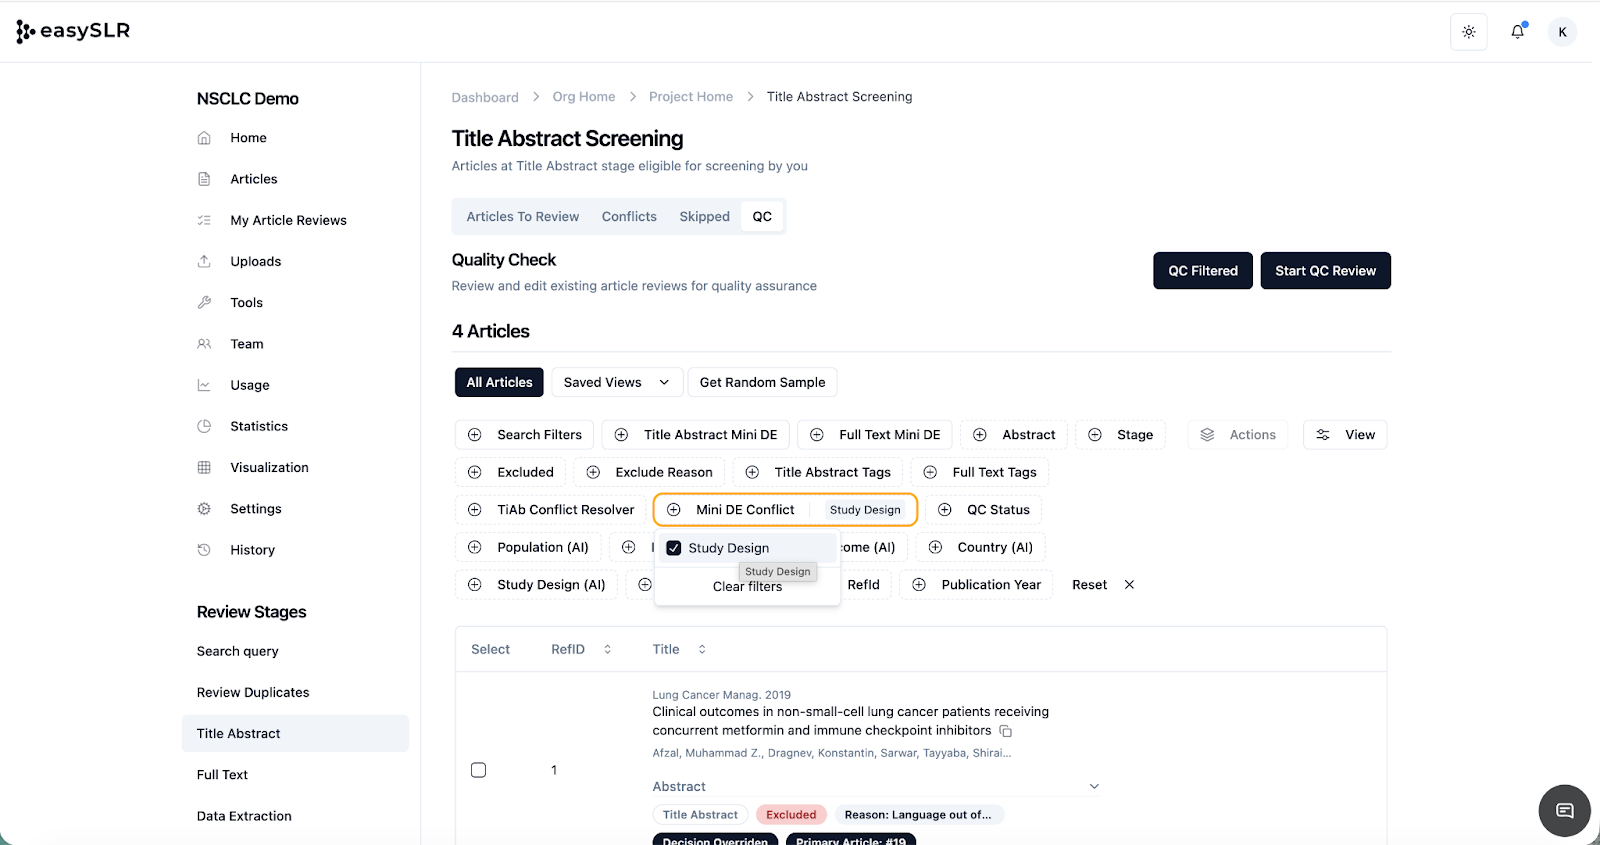This screenshot has width=1600, height=845.
Task: Click Clear filters in the dropdown
Action: (747, 587)
